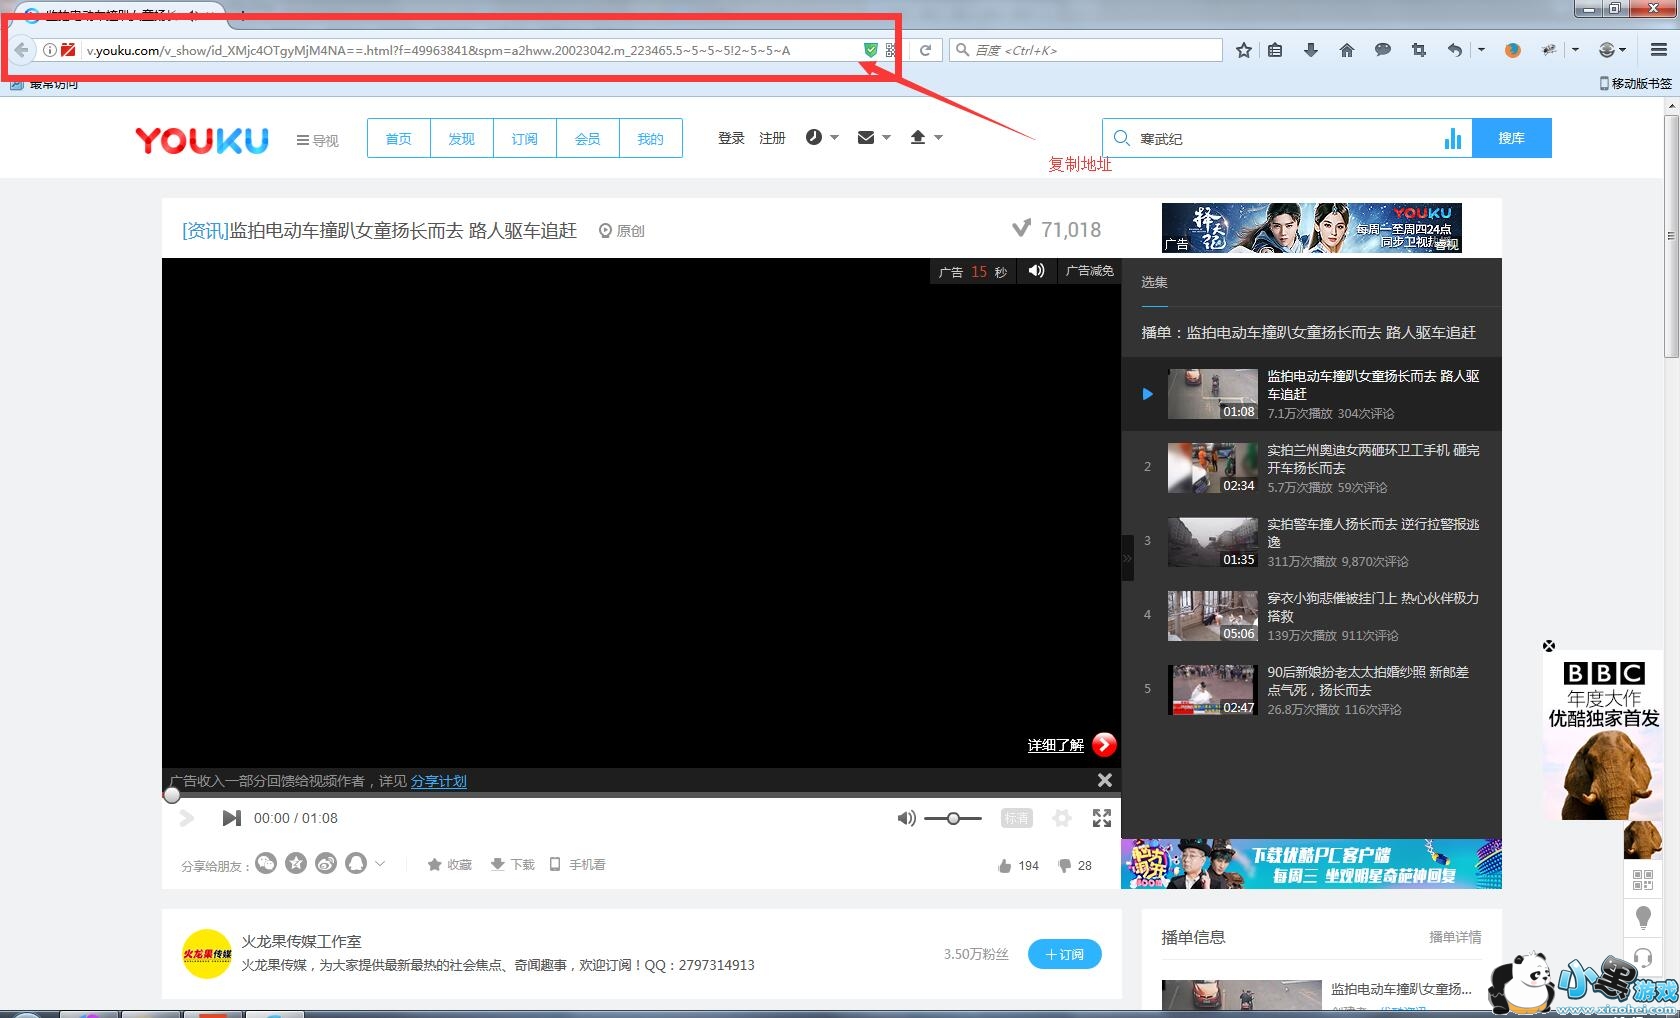Viewport: 1680px width, 1018px height.
Task: Open 播单详情 playlist details
Action: pyautogui.click(x=1455, y=937)
